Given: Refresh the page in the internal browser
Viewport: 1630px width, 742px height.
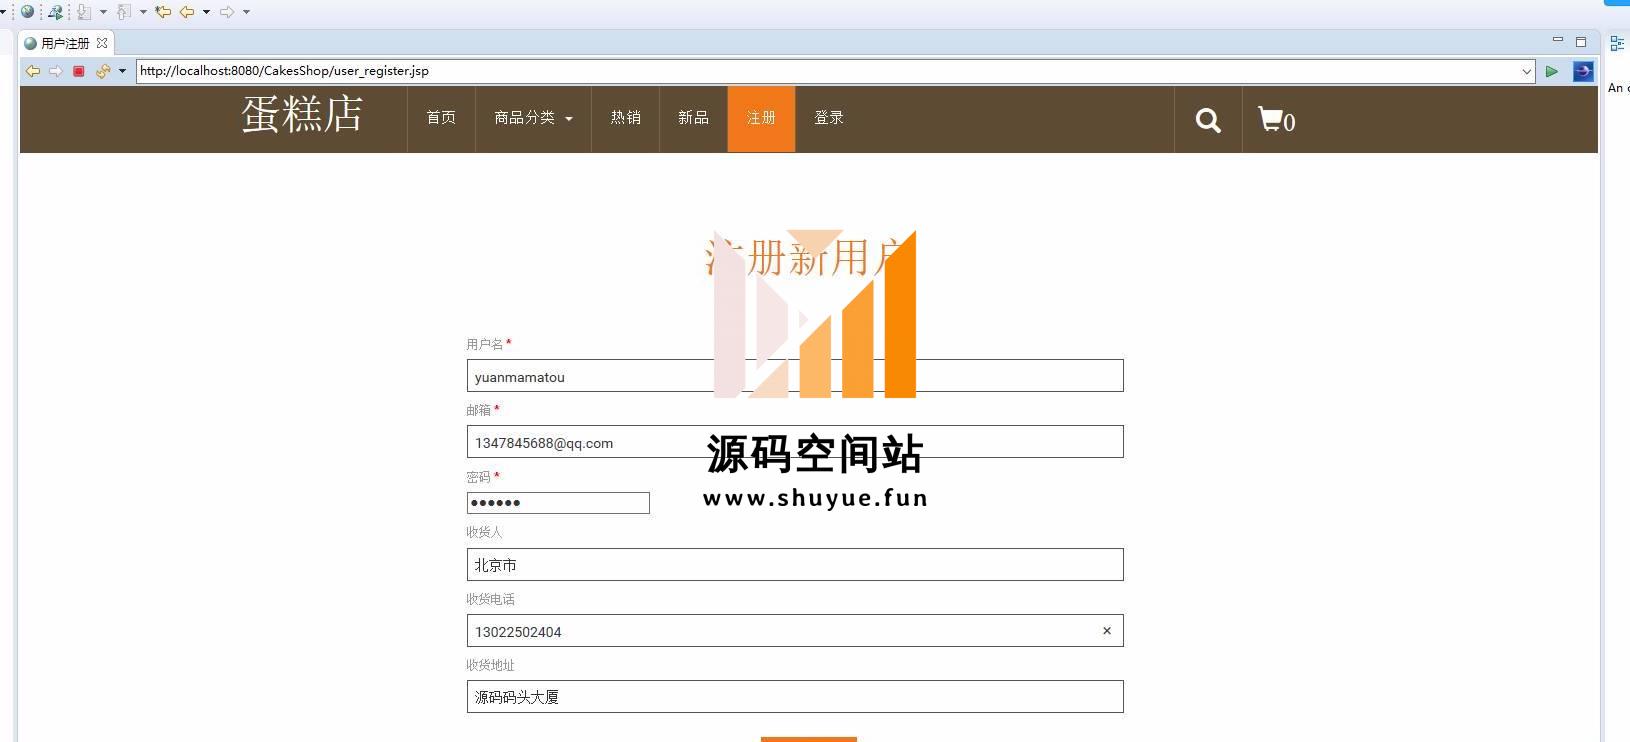Looking at the screenshot, I should click(102, 71).
